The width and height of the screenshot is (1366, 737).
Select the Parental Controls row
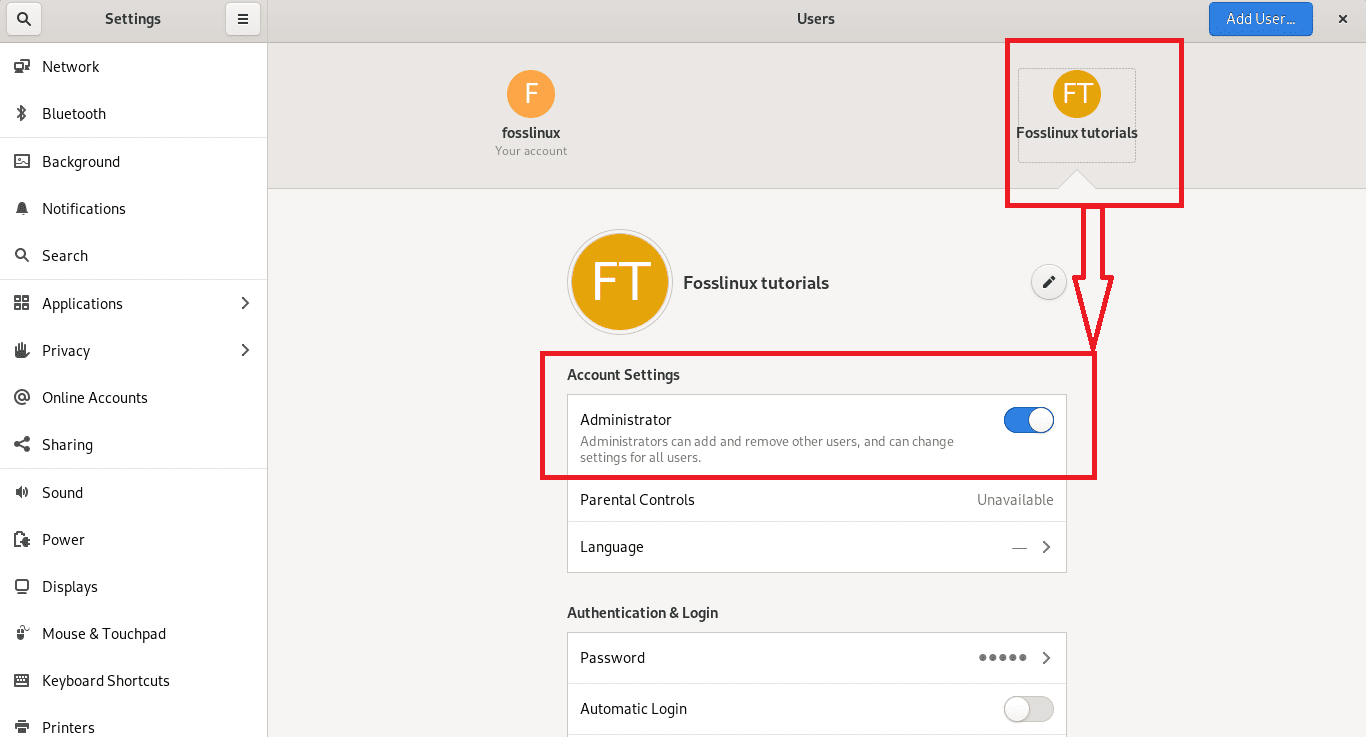tap(816, 499)
